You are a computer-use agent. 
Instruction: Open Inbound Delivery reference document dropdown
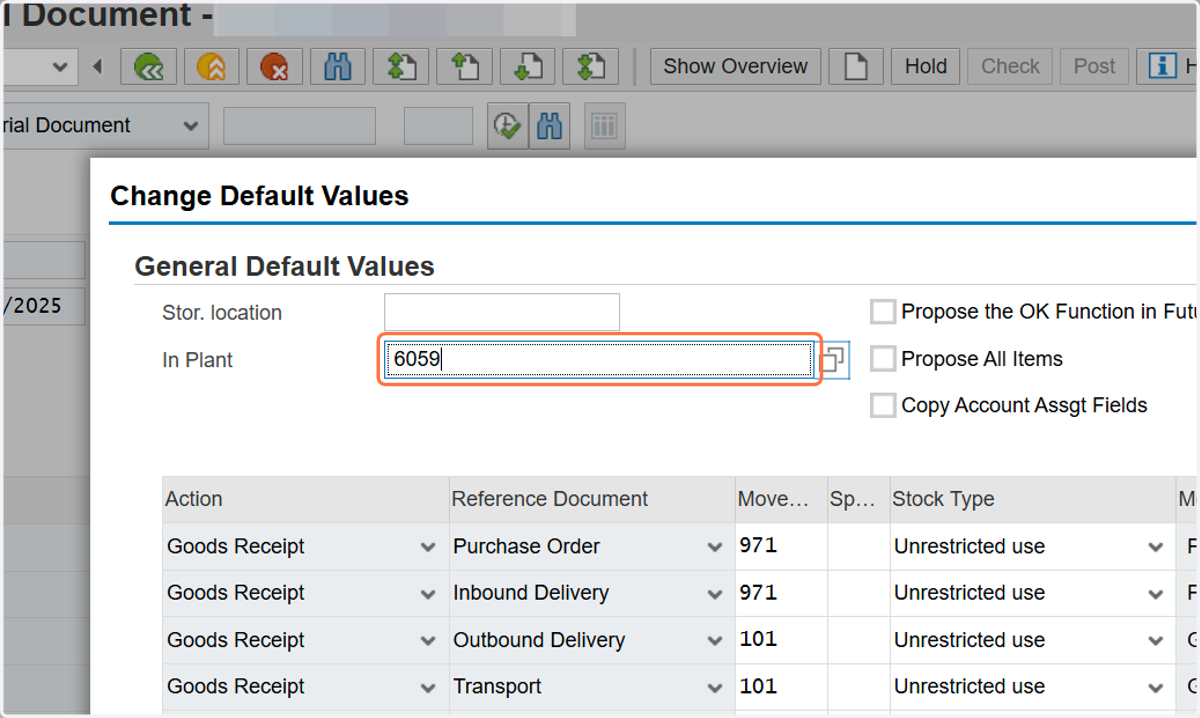[714, 593]
